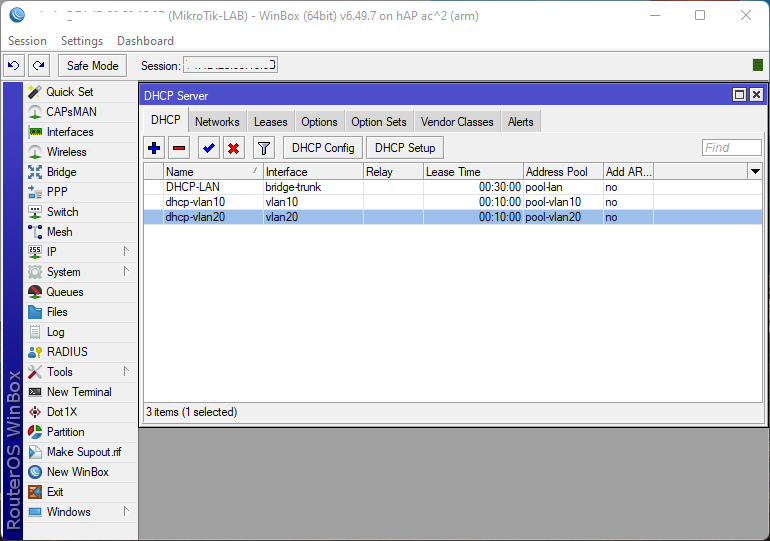
Task: Click the green connection status indicator
Action: (x=758, y=65)
